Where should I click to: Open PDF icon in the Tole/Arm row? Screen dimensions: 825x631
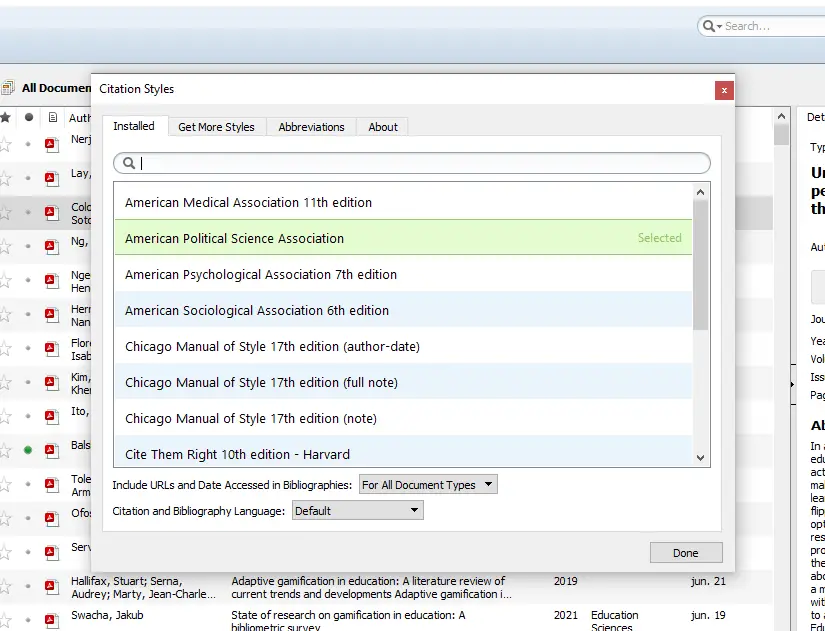51,484
